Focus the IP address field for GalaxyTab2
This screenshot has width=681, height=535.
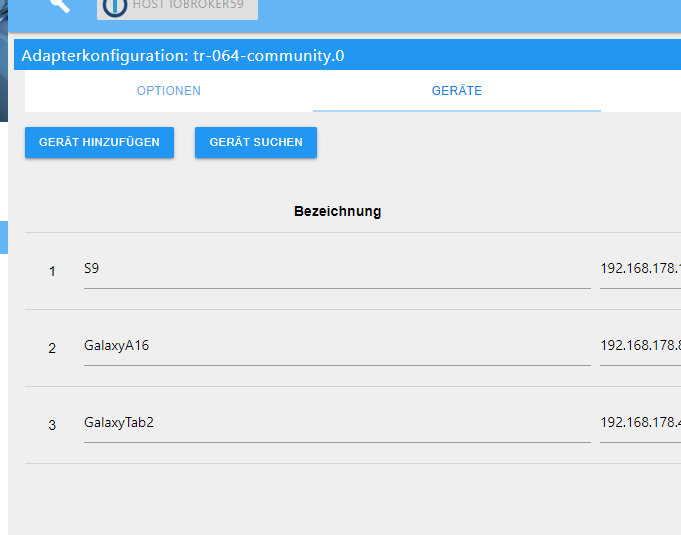coord(640,423)
